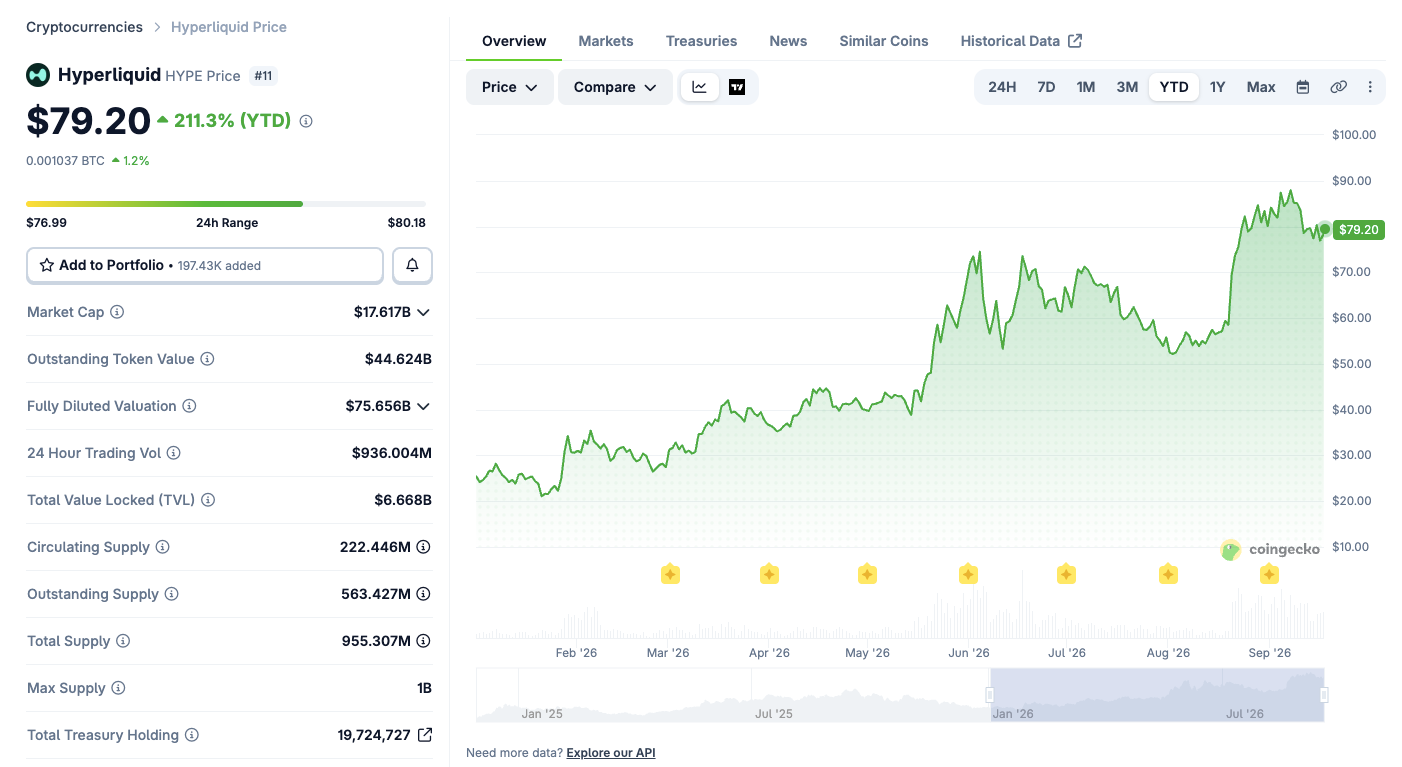Select Max time range

click(x=1261, y=87)
